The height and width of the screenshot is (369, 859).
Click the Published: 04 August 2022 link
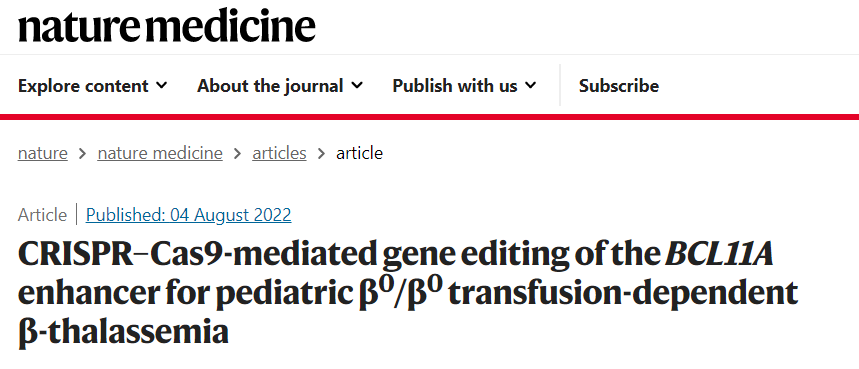click(188, 215)
